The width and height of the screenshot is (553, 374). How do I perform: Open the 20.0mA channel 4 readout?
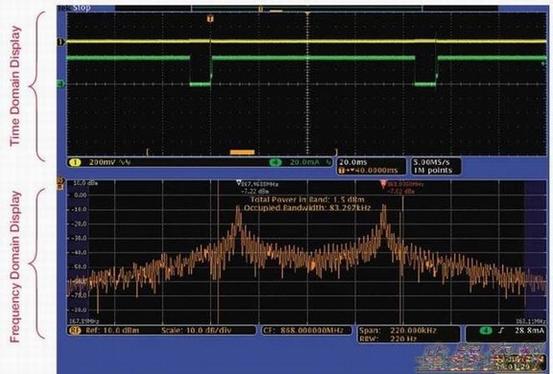tap(311, 162)
